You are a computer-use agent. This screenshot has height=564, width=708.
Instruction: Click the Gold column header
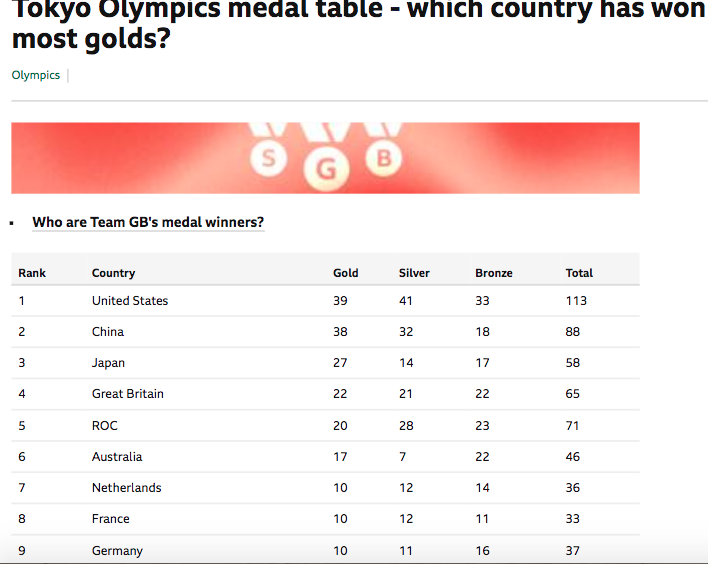click(x=346, y=273)
